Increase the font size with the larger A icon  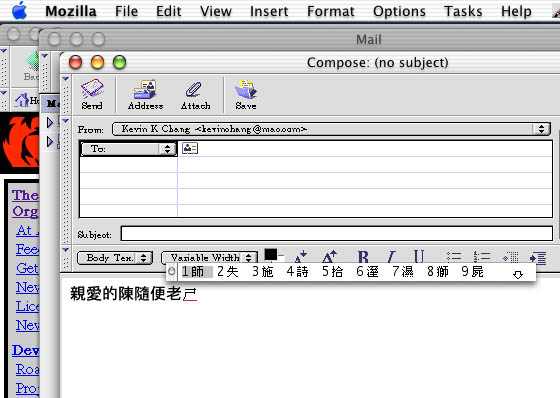[x=329, y=257]
